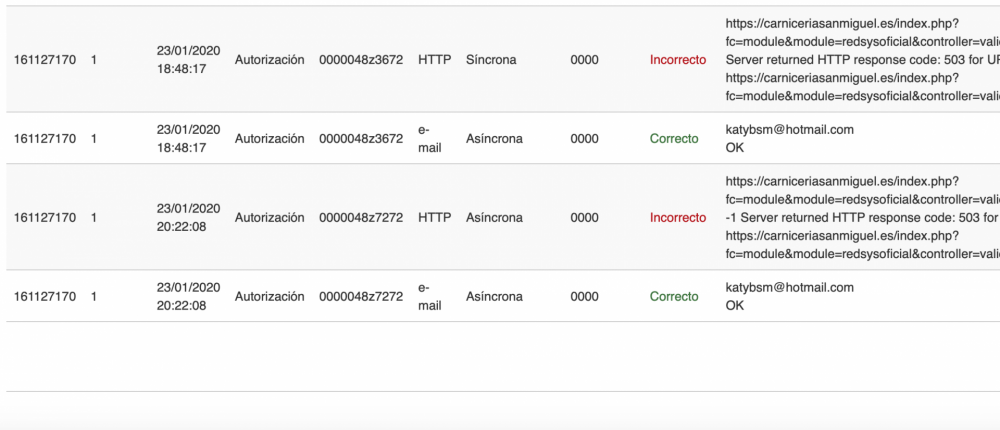Click the Incorrecto status for the 18:48:17 HTTP notification
This screenshot has width=1000, height=430.
point(677,60)
